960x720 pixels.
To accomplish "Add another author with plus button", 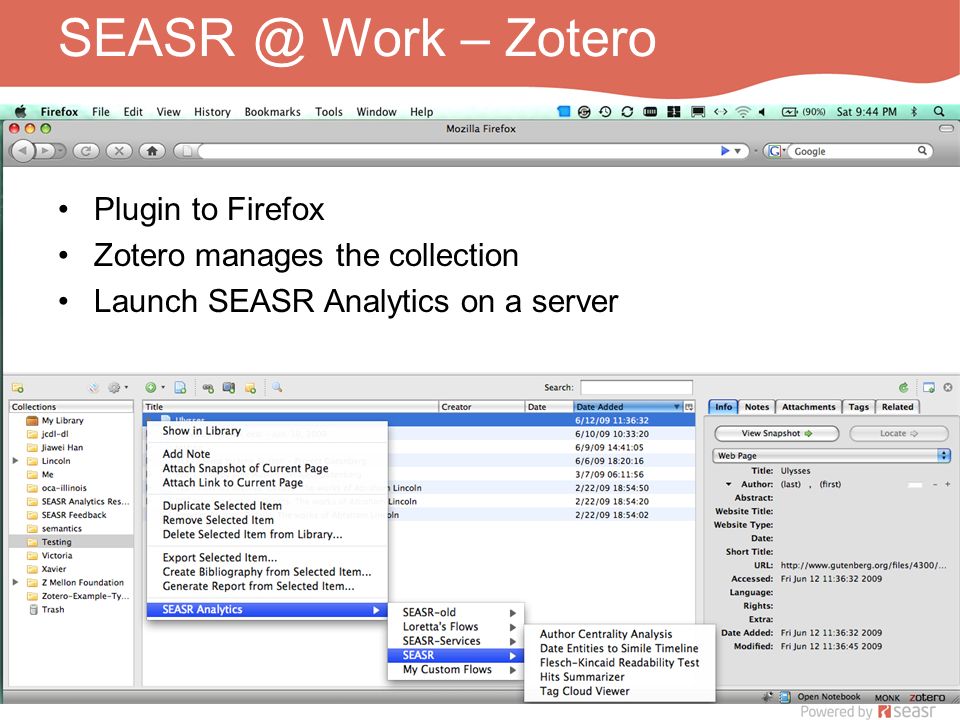I will click(947, 484).
